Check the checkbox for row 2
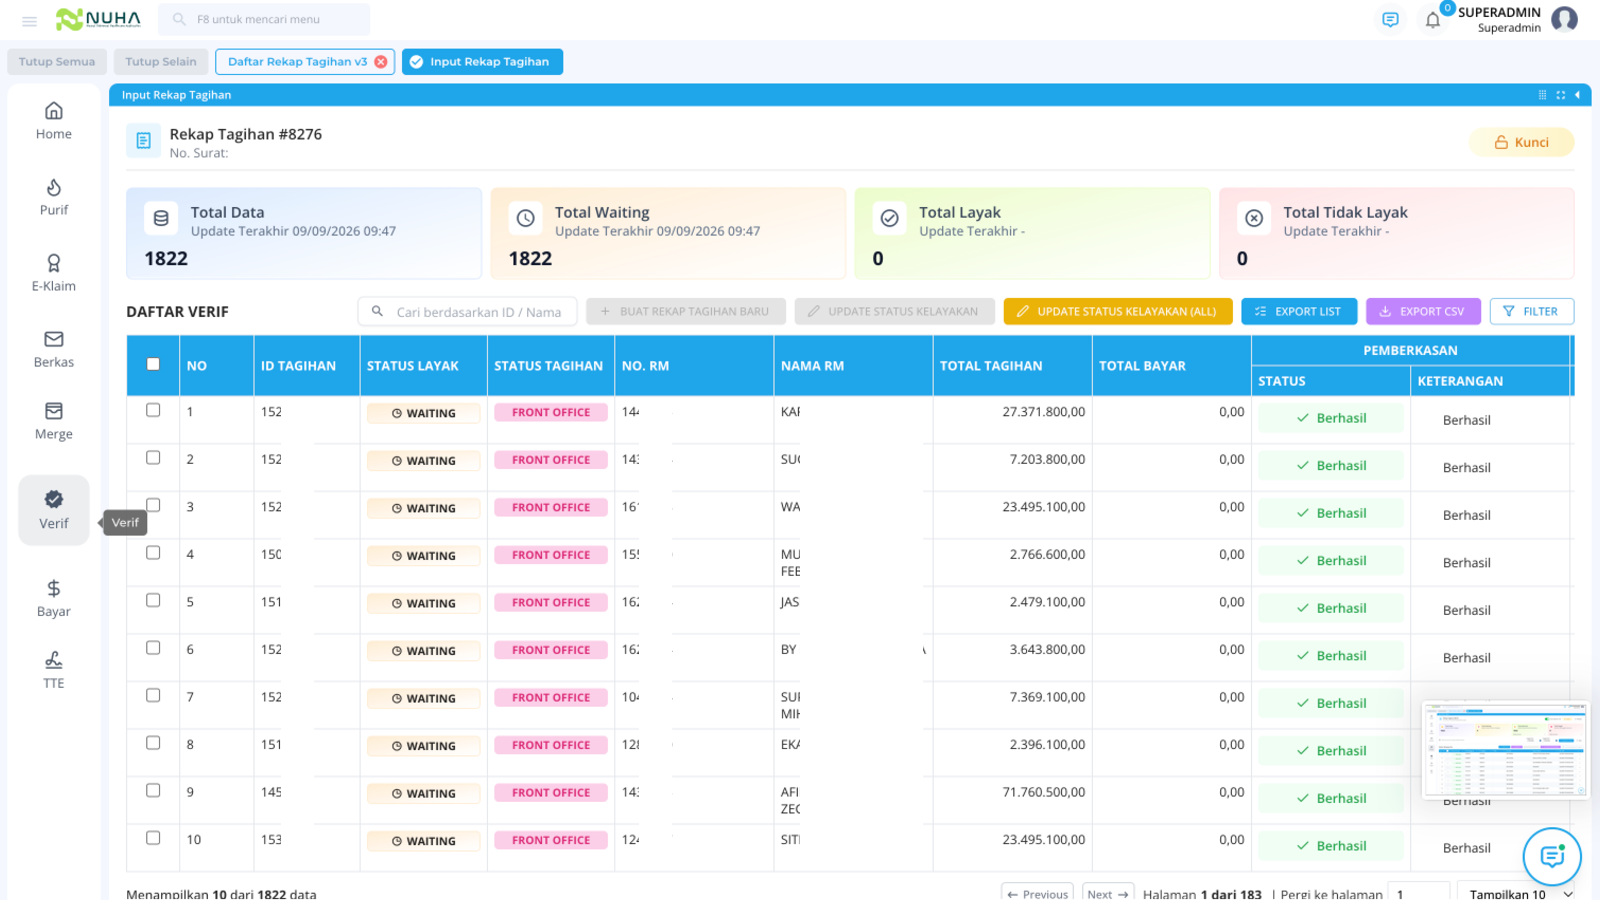The width and height of the screenshot is (1600, 900). (153, 457)
